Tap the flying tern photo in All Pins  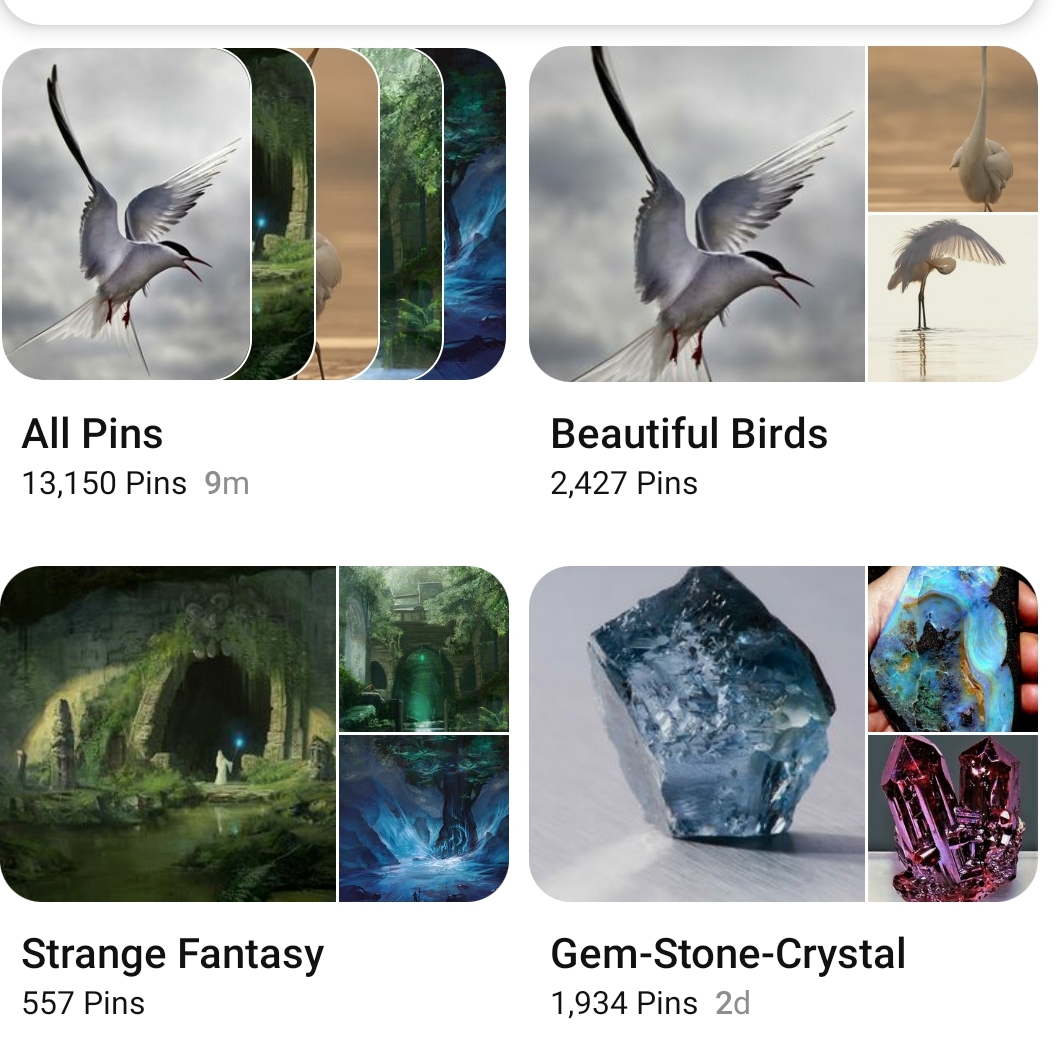(x=126, y=214)
